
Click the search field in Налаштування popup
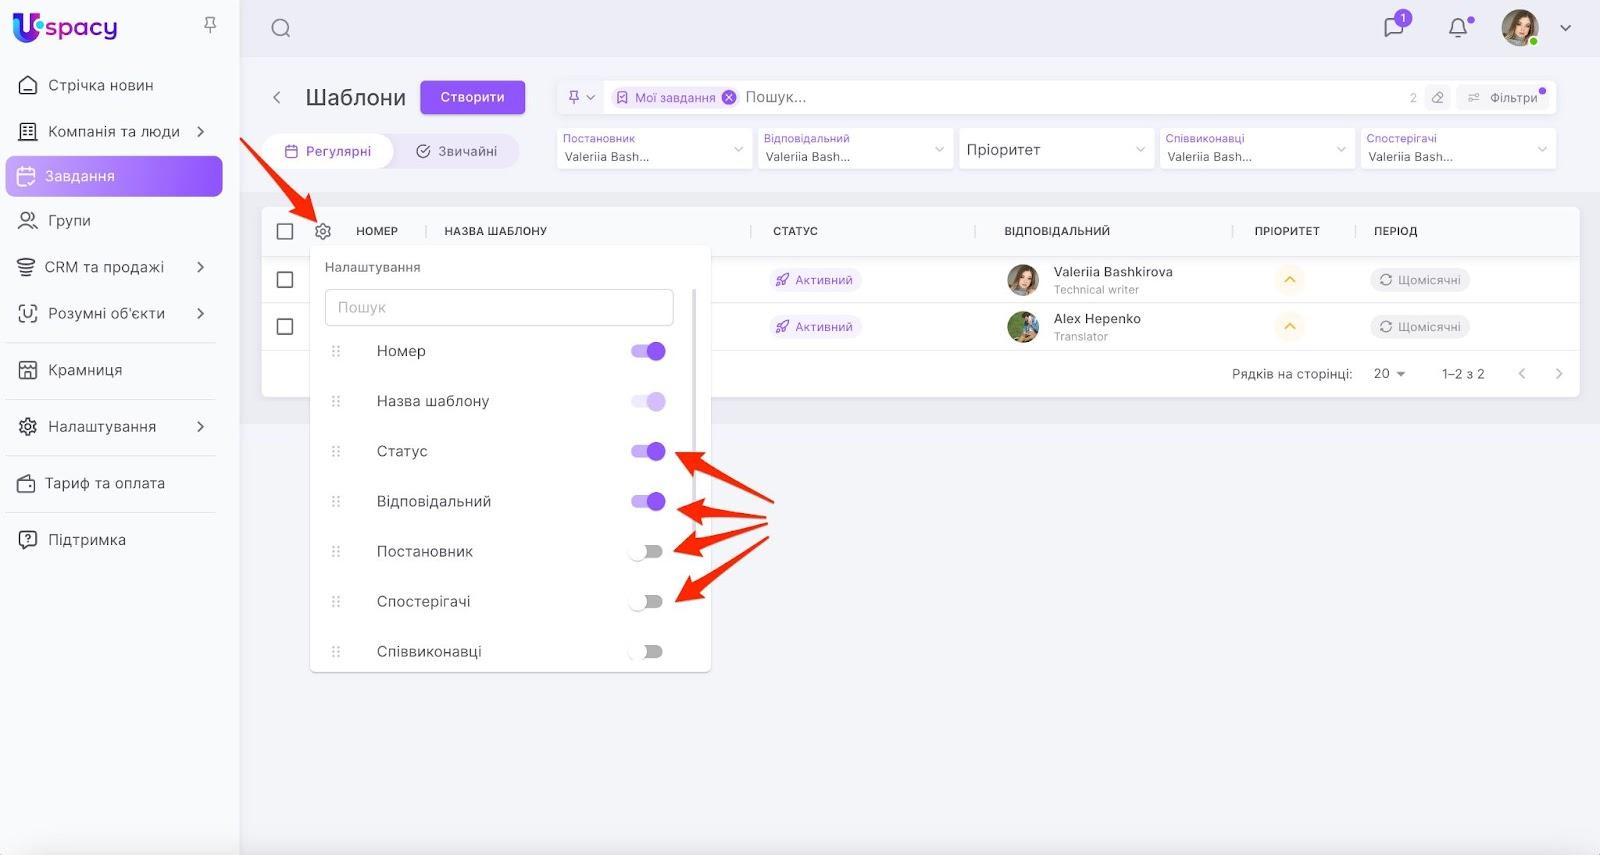[x=499, y=307]
